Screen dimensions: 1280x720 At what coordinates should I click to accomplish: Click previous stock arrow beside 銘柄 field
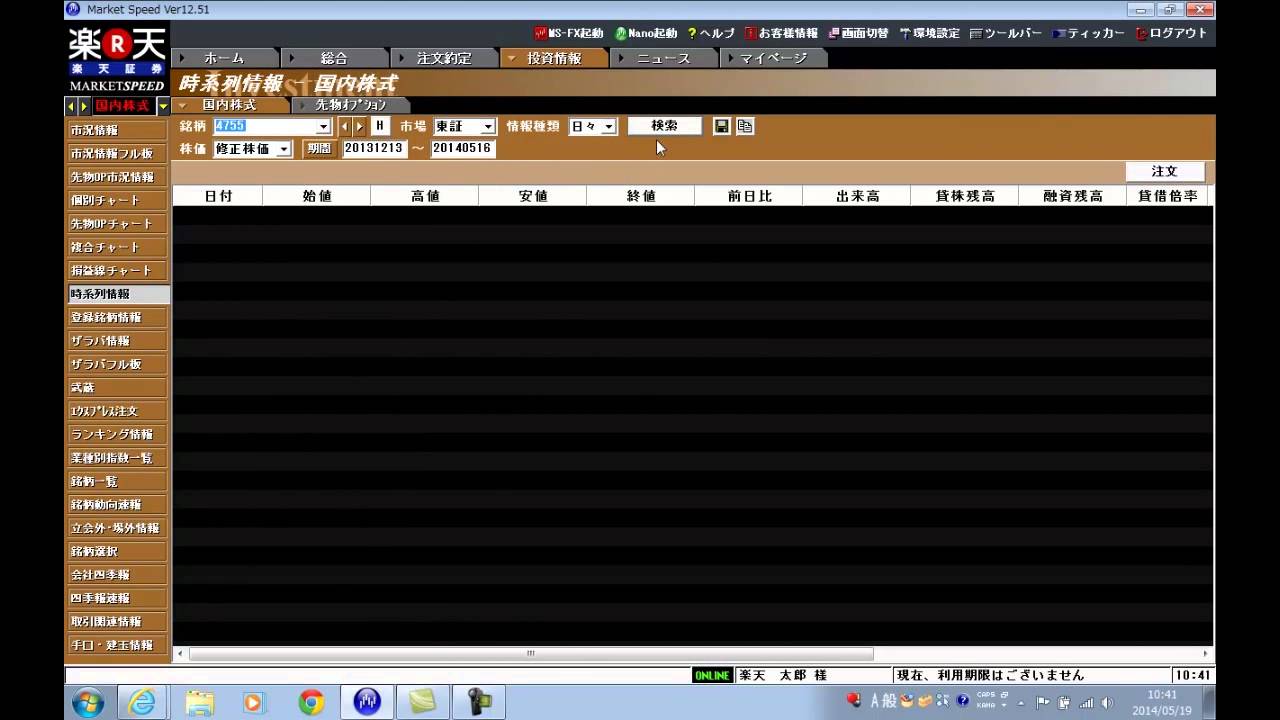pyautogui.click(x=345, y=126)
